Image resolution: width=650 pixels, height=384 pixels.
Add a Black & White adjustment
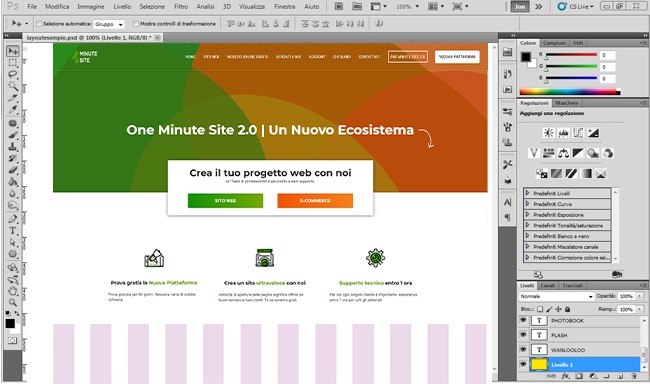click(x=578, y=153)
